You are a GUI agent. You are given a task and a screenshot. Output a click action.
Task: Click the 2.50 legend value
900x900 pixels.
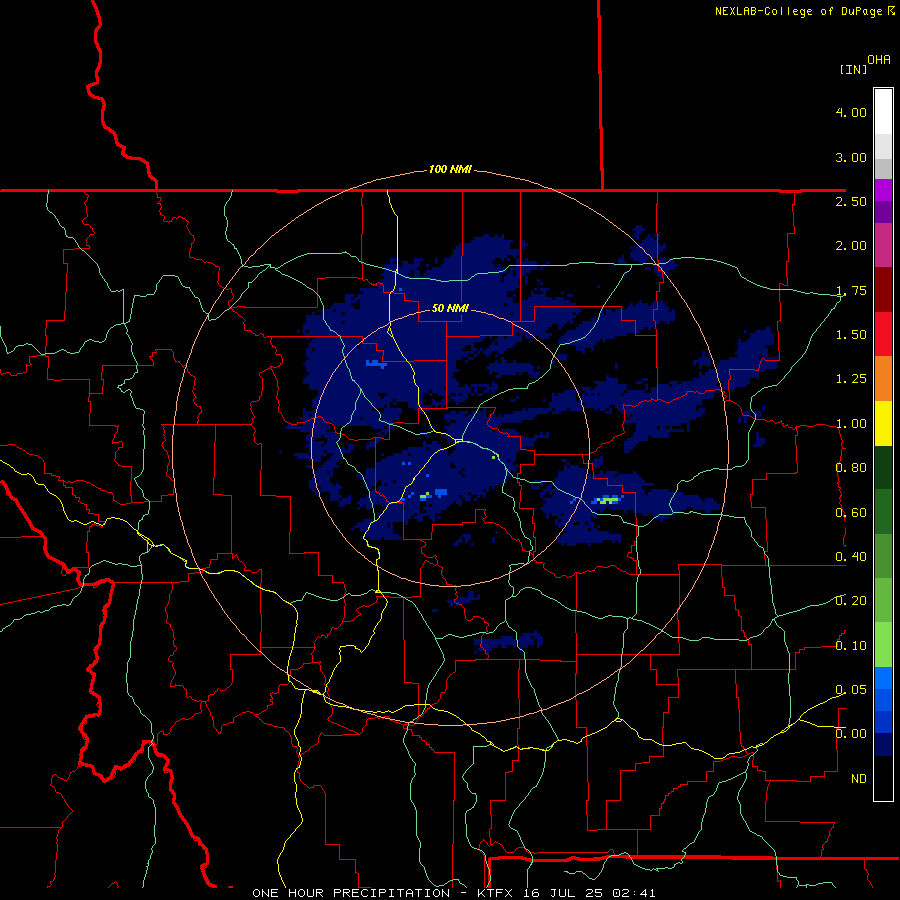pos(851,201)
